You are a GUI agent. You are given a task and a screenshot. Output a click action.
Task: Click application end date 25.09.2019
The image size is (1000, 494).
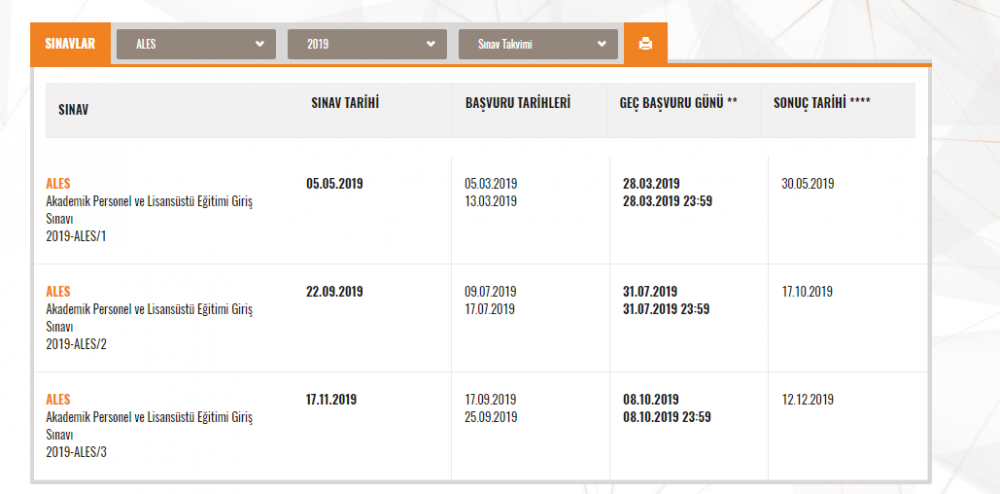[x=491, y=418]
